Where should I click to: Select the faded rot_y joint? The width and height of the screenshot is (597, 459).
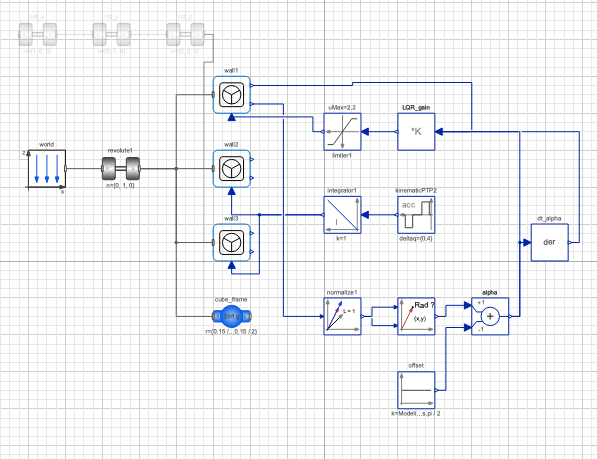click(112, 34)
